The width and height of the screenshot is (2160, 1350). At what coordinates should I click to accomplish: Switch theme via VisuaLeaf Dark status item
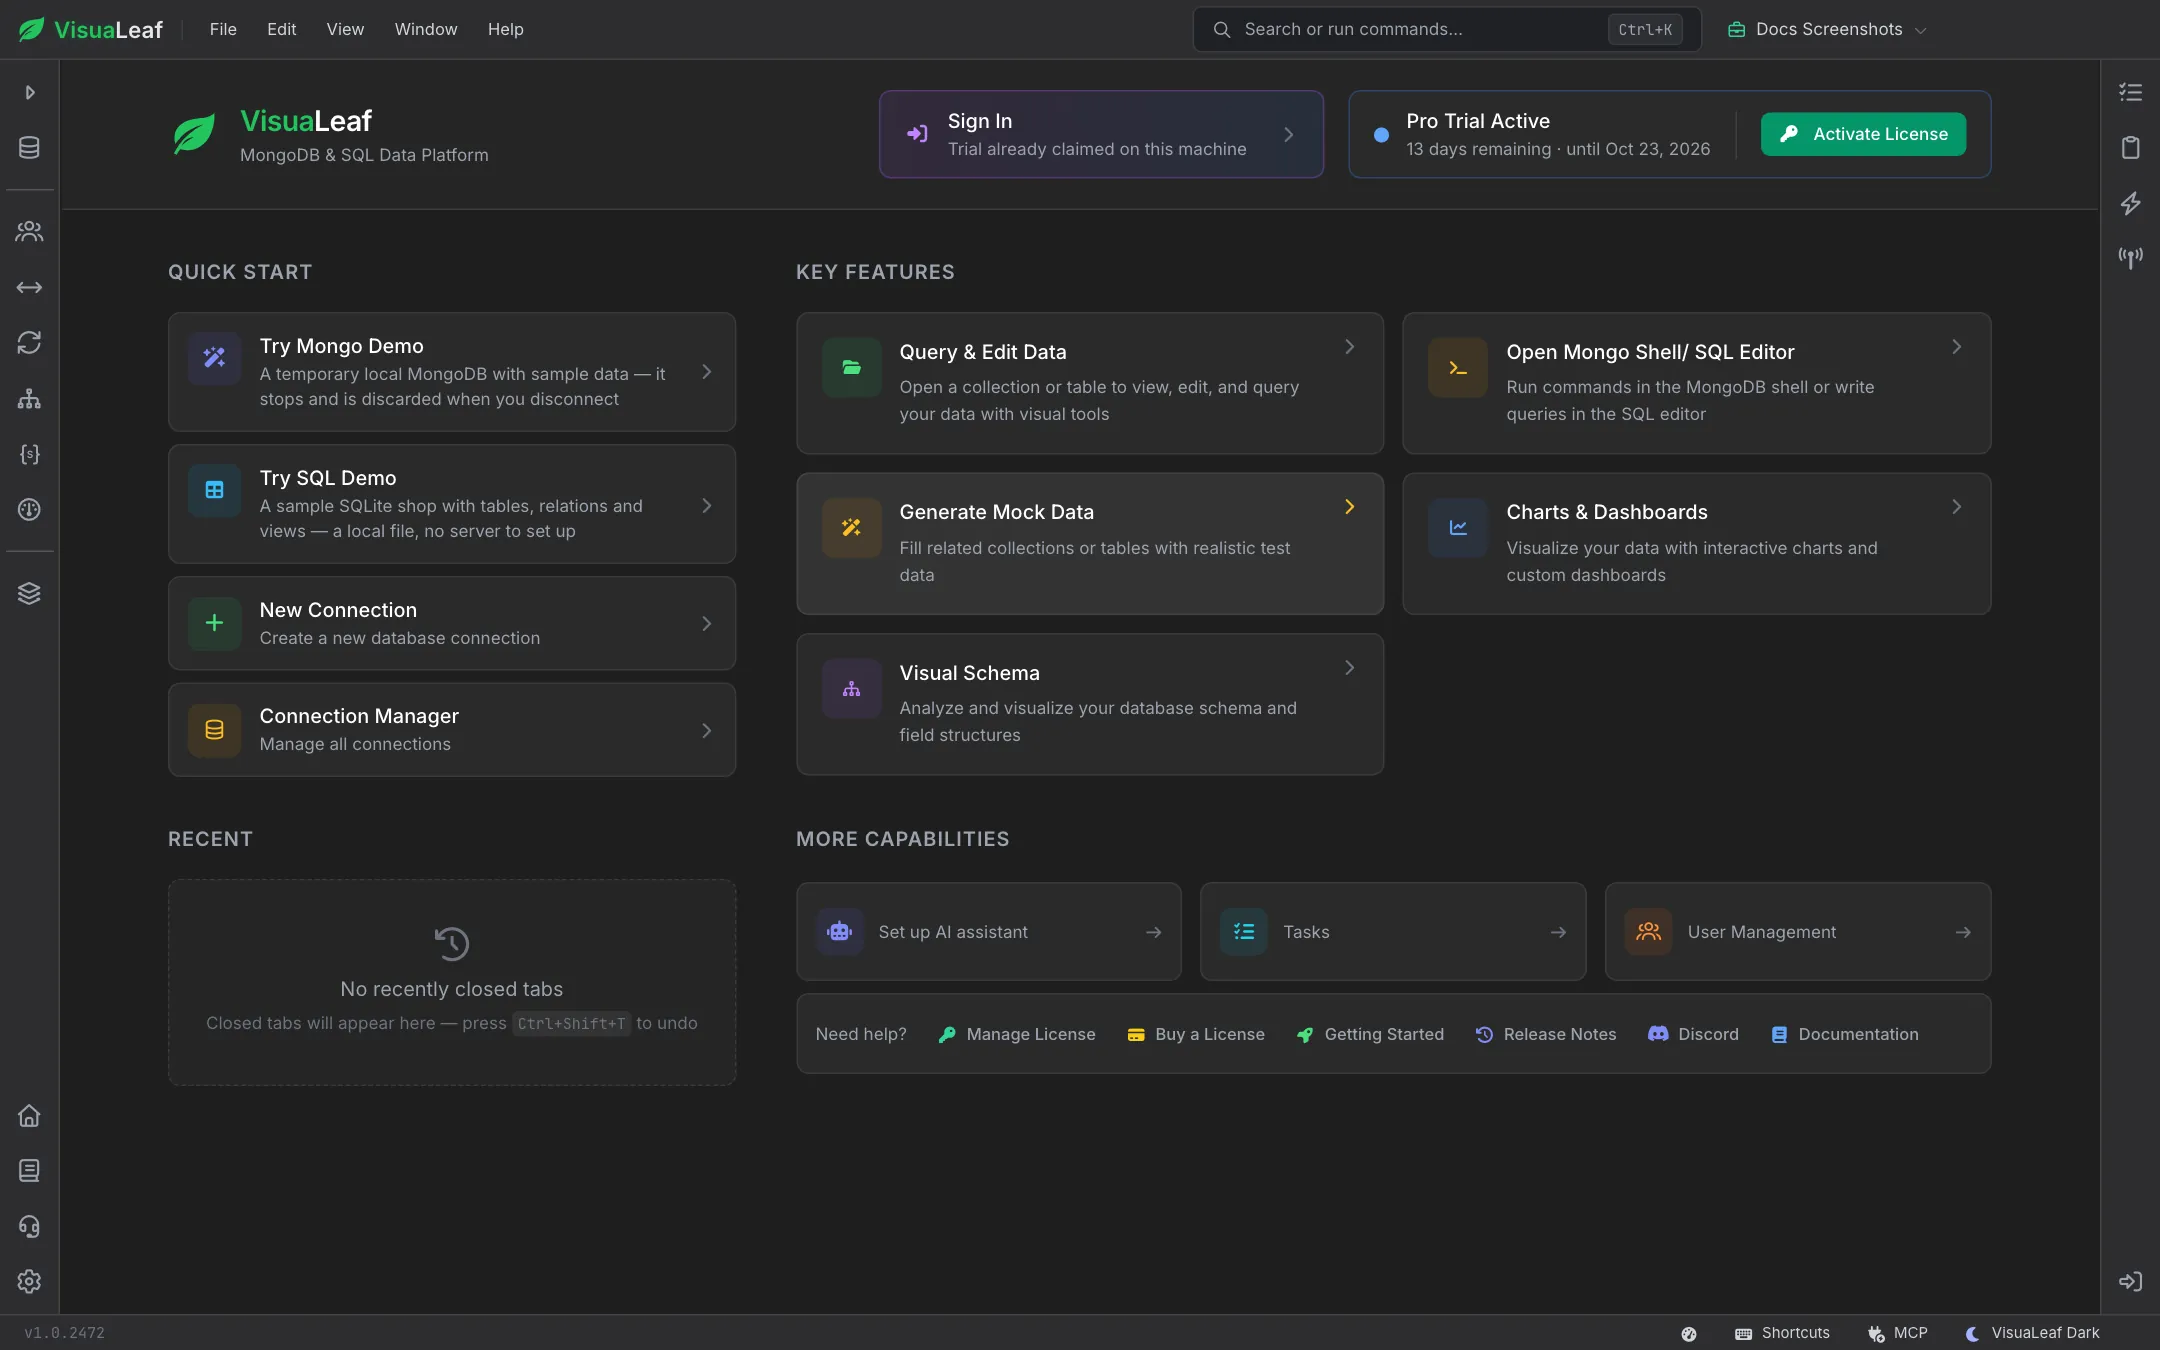pyautogui.click(x=2033, y=1333)
